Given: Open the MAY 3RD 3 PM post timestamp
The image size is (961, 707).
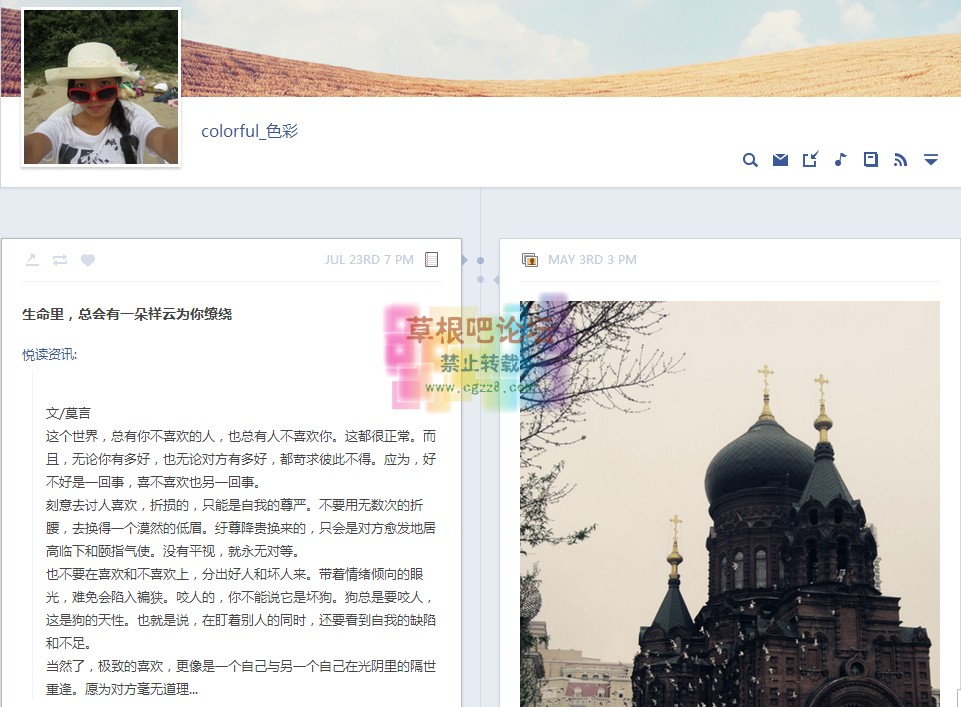Looking at the screenshot, I should click(x=592, y=260).
